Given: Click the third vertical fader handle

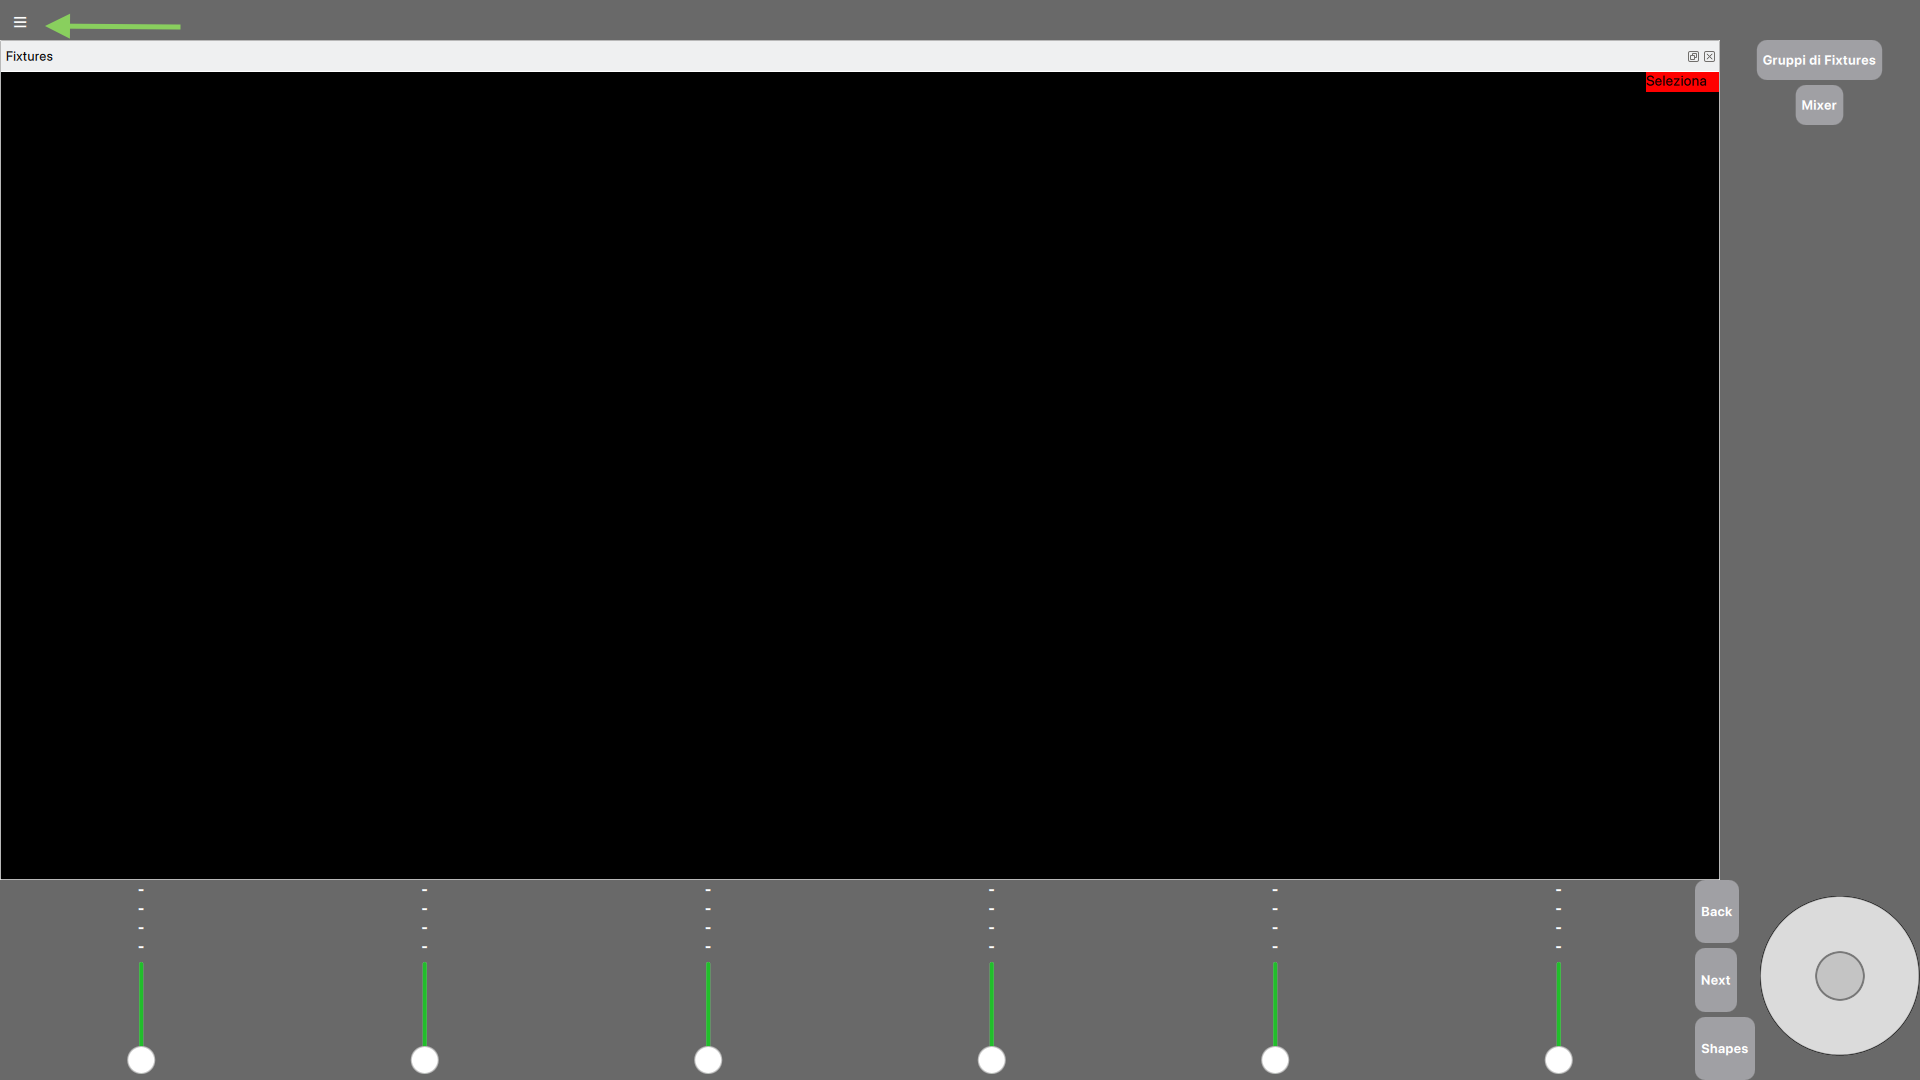Looking at the screenshot, I should tap(708, 1060).
